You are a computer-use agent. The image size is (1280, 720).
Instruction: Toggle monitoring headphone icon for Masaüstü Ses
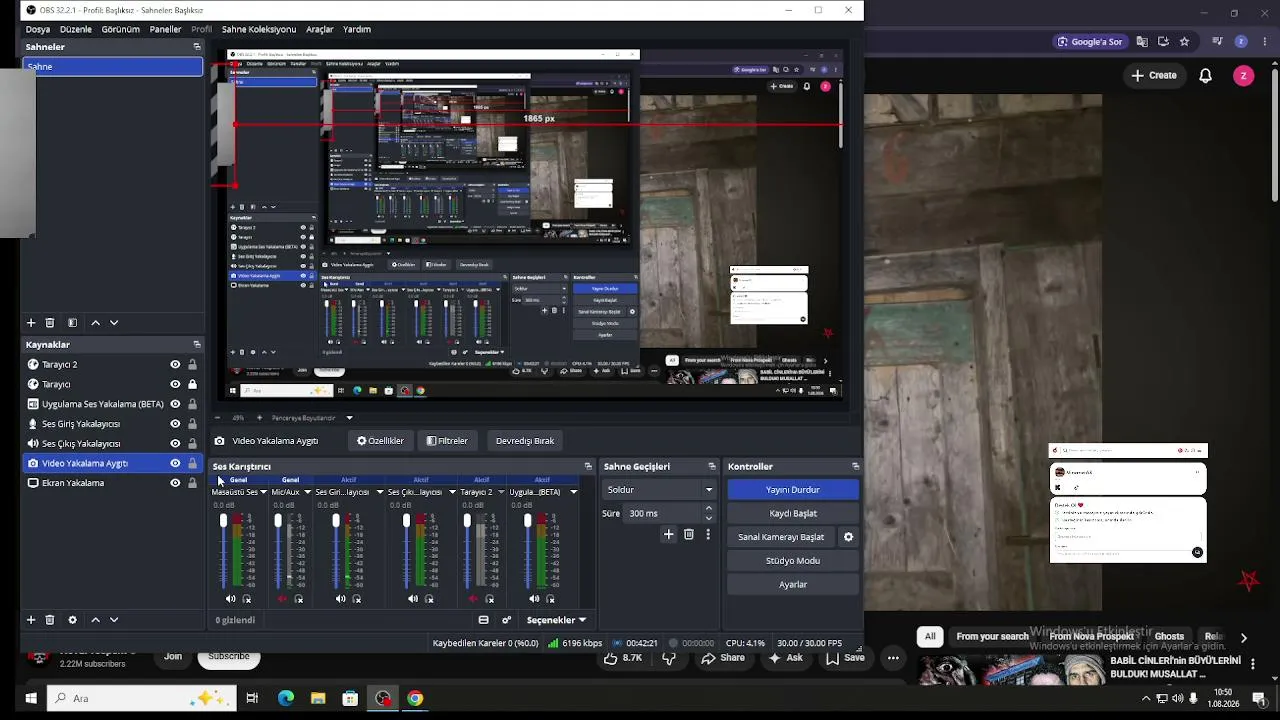tap(247, 599)
